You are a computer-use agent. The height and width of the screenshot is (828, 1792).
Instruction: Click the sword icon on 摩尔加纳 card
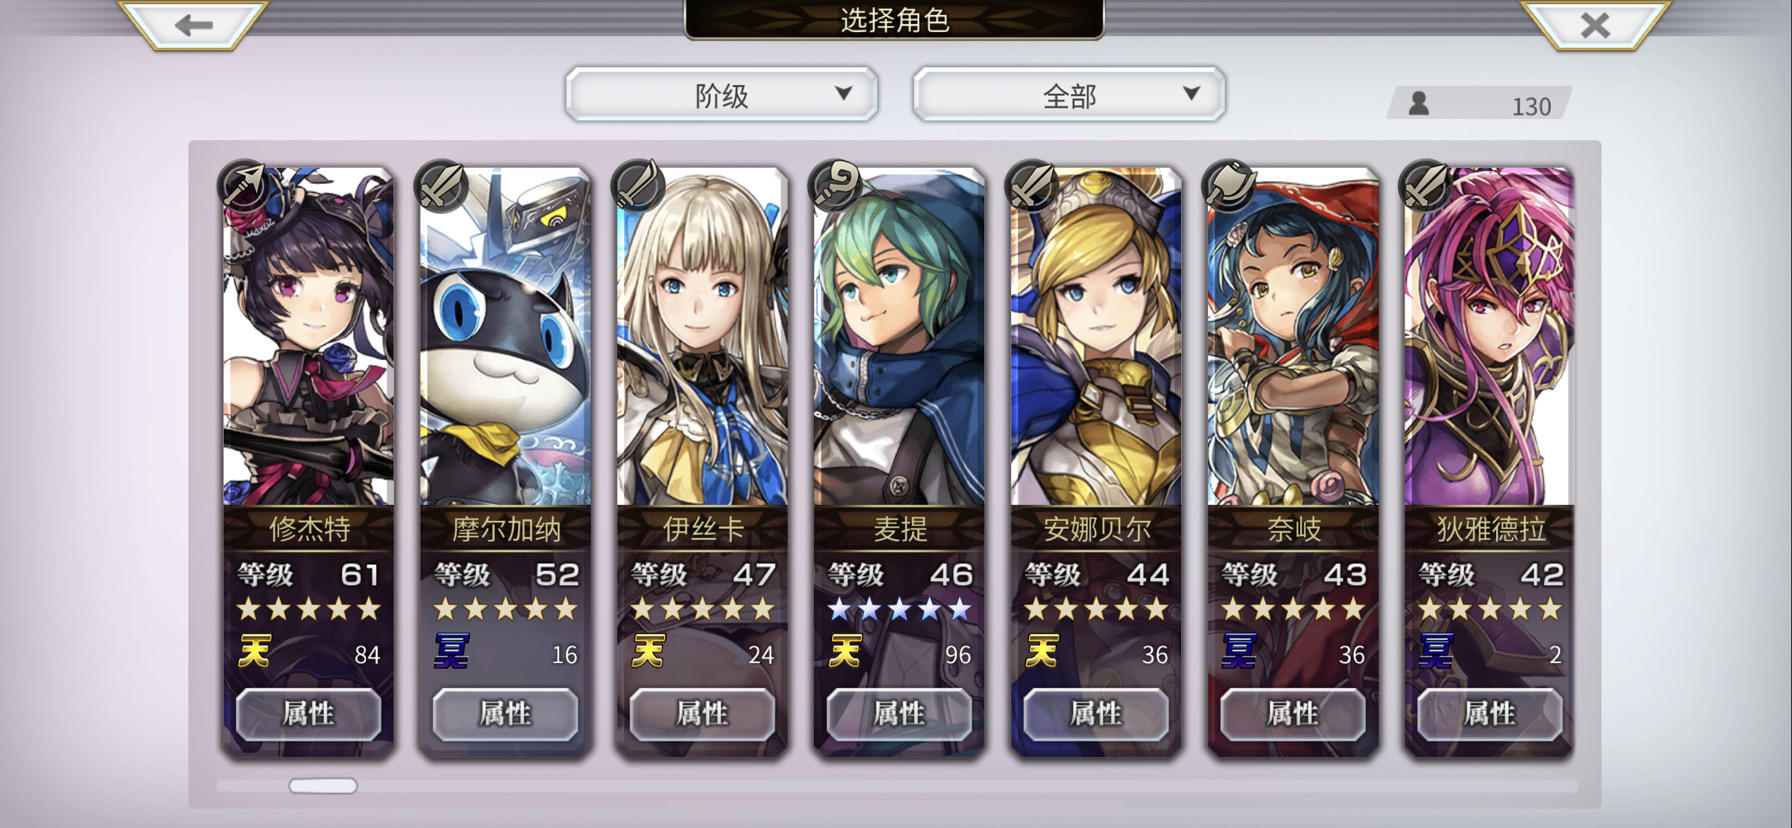tap(440, 184)
